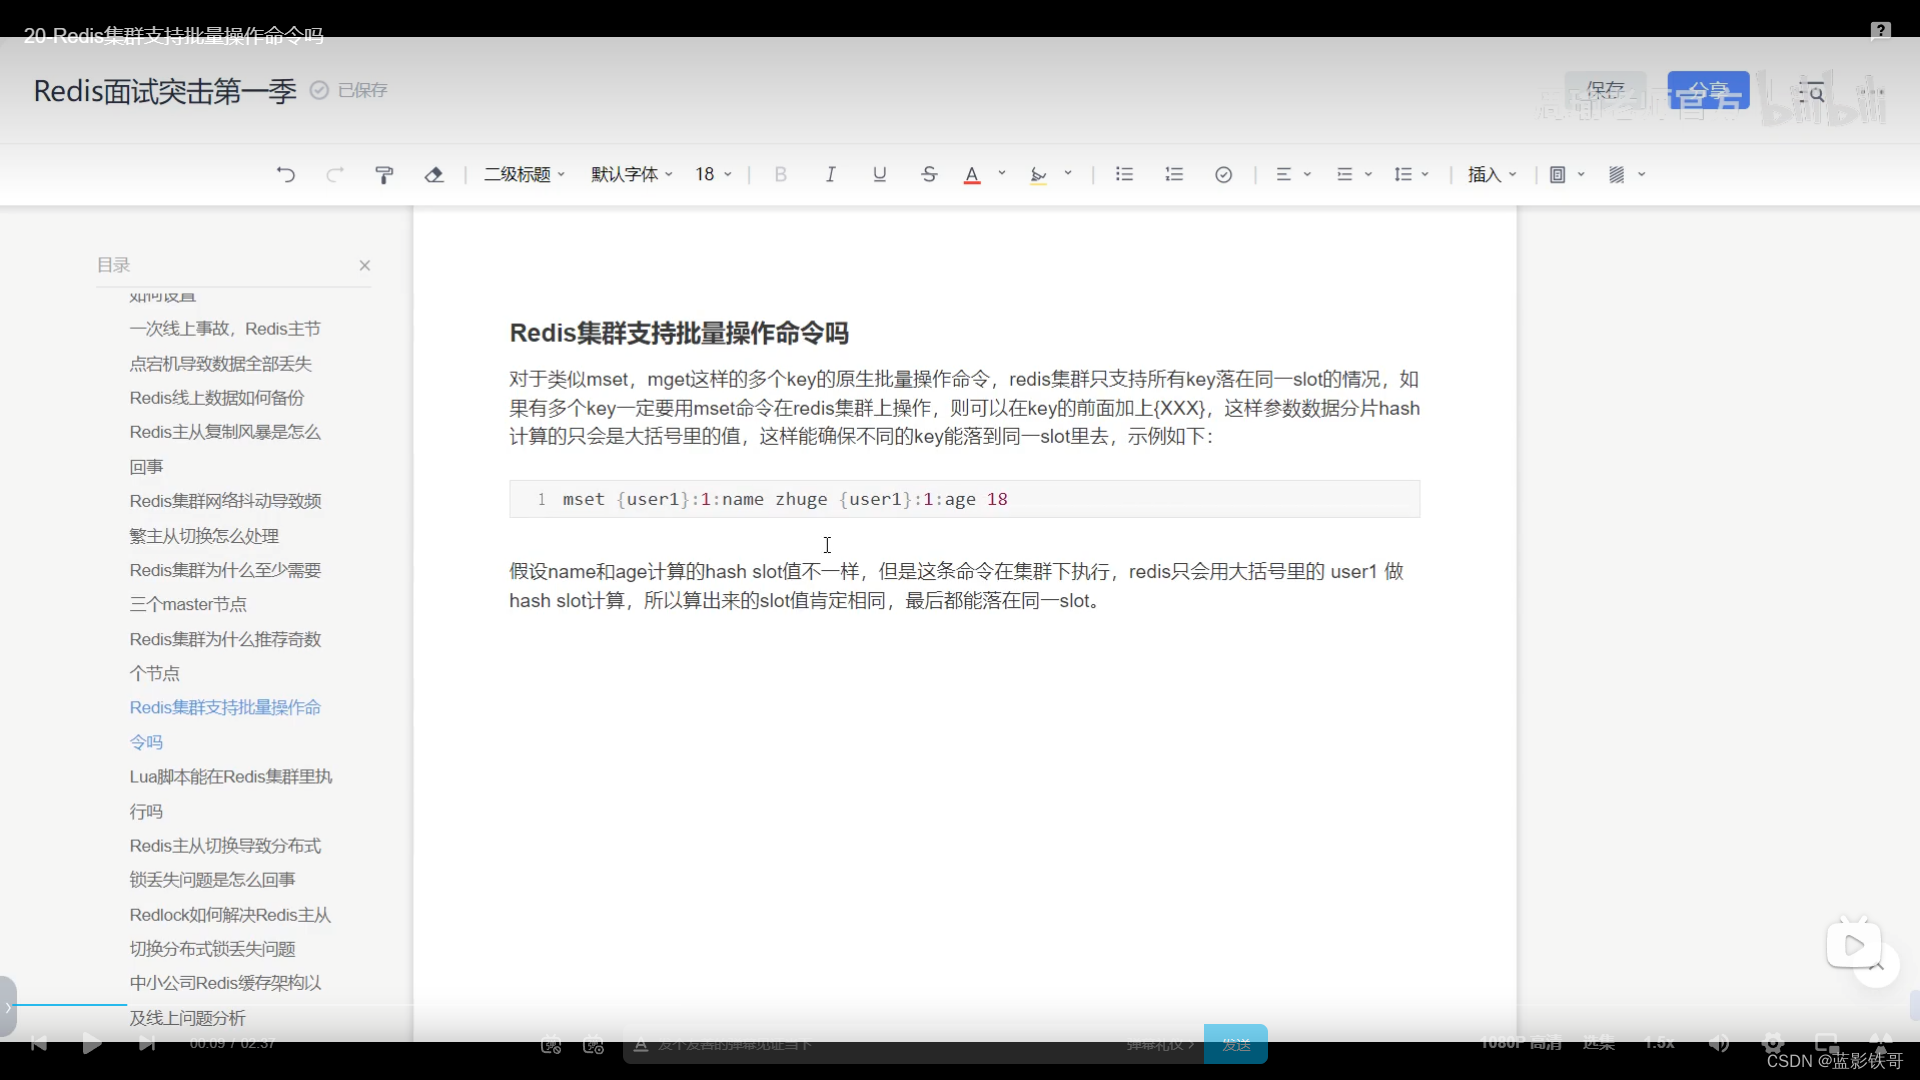The height and width of the screenshot is (1080, 1920).
Task: Toggle italic formatting
Action: (830, 175)
